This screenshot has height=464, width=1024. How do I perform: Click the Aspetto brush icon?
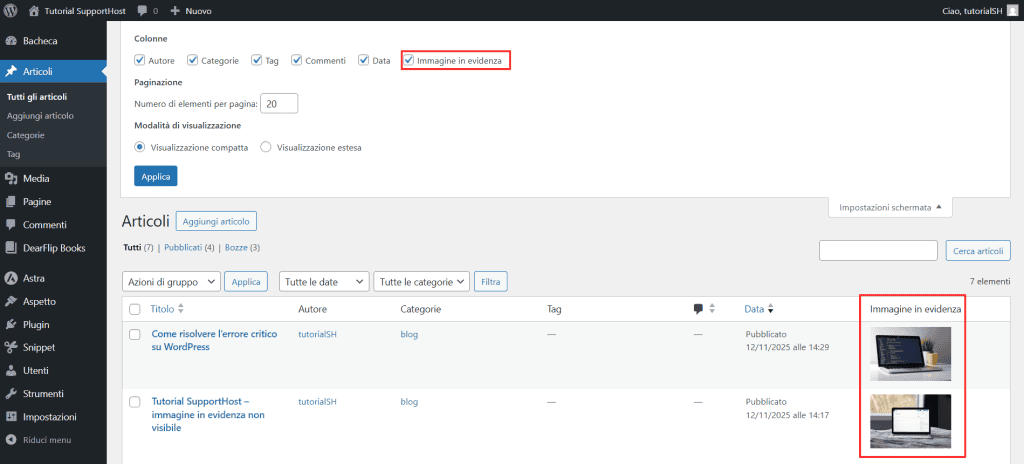[10, 301]
